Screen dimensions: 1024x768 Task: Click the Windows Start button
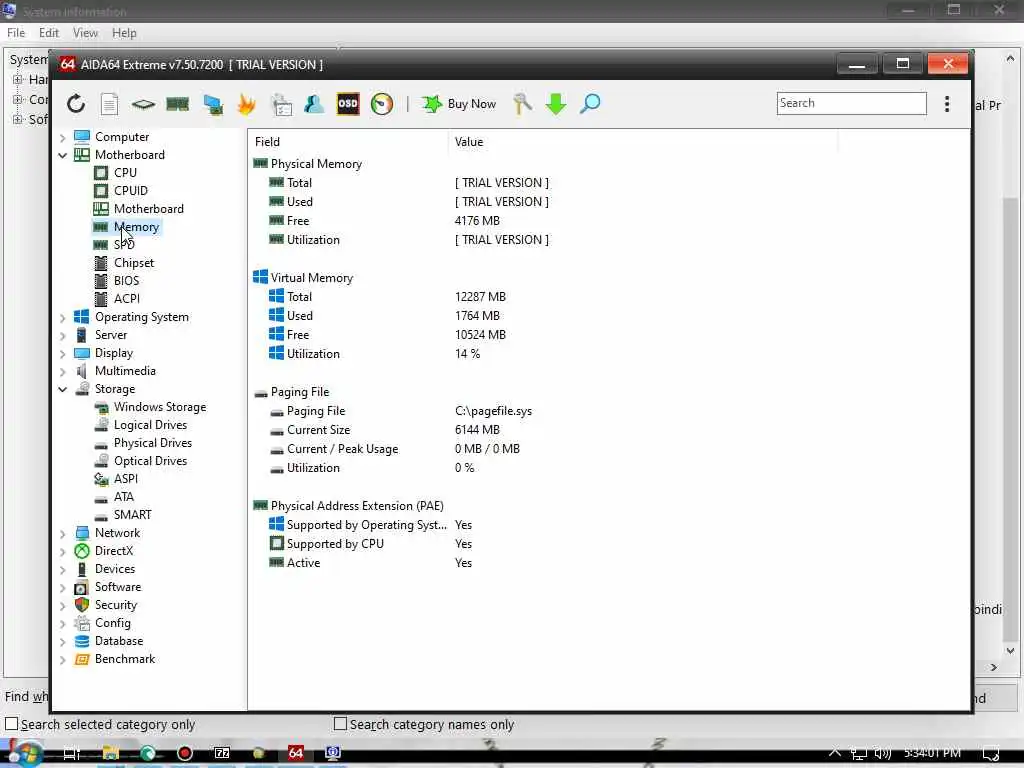coord(25,753)
